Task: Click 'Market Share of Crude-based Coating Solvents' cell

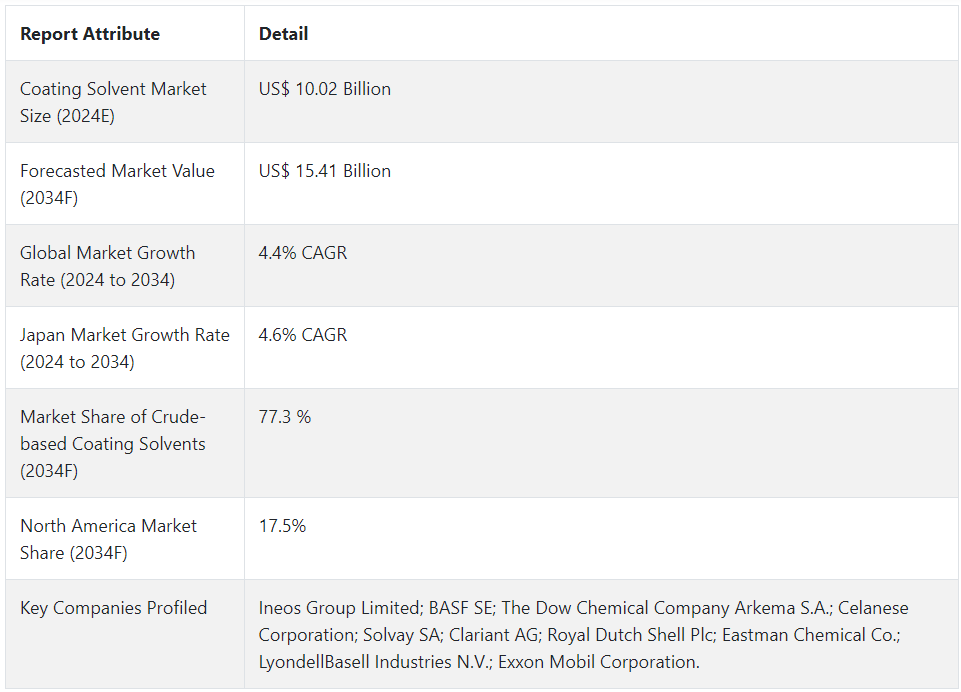Action: tap(112, 443)
